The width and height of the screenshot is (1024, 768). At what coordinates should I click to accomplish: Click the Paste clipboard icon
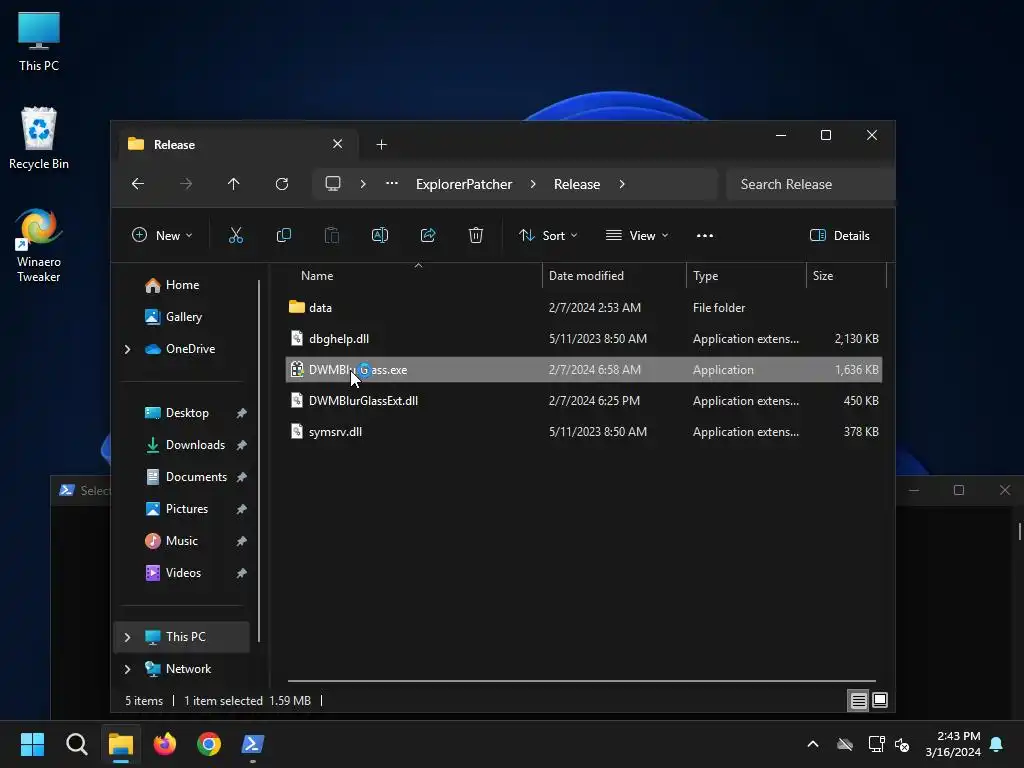click(x=332, y=235)
